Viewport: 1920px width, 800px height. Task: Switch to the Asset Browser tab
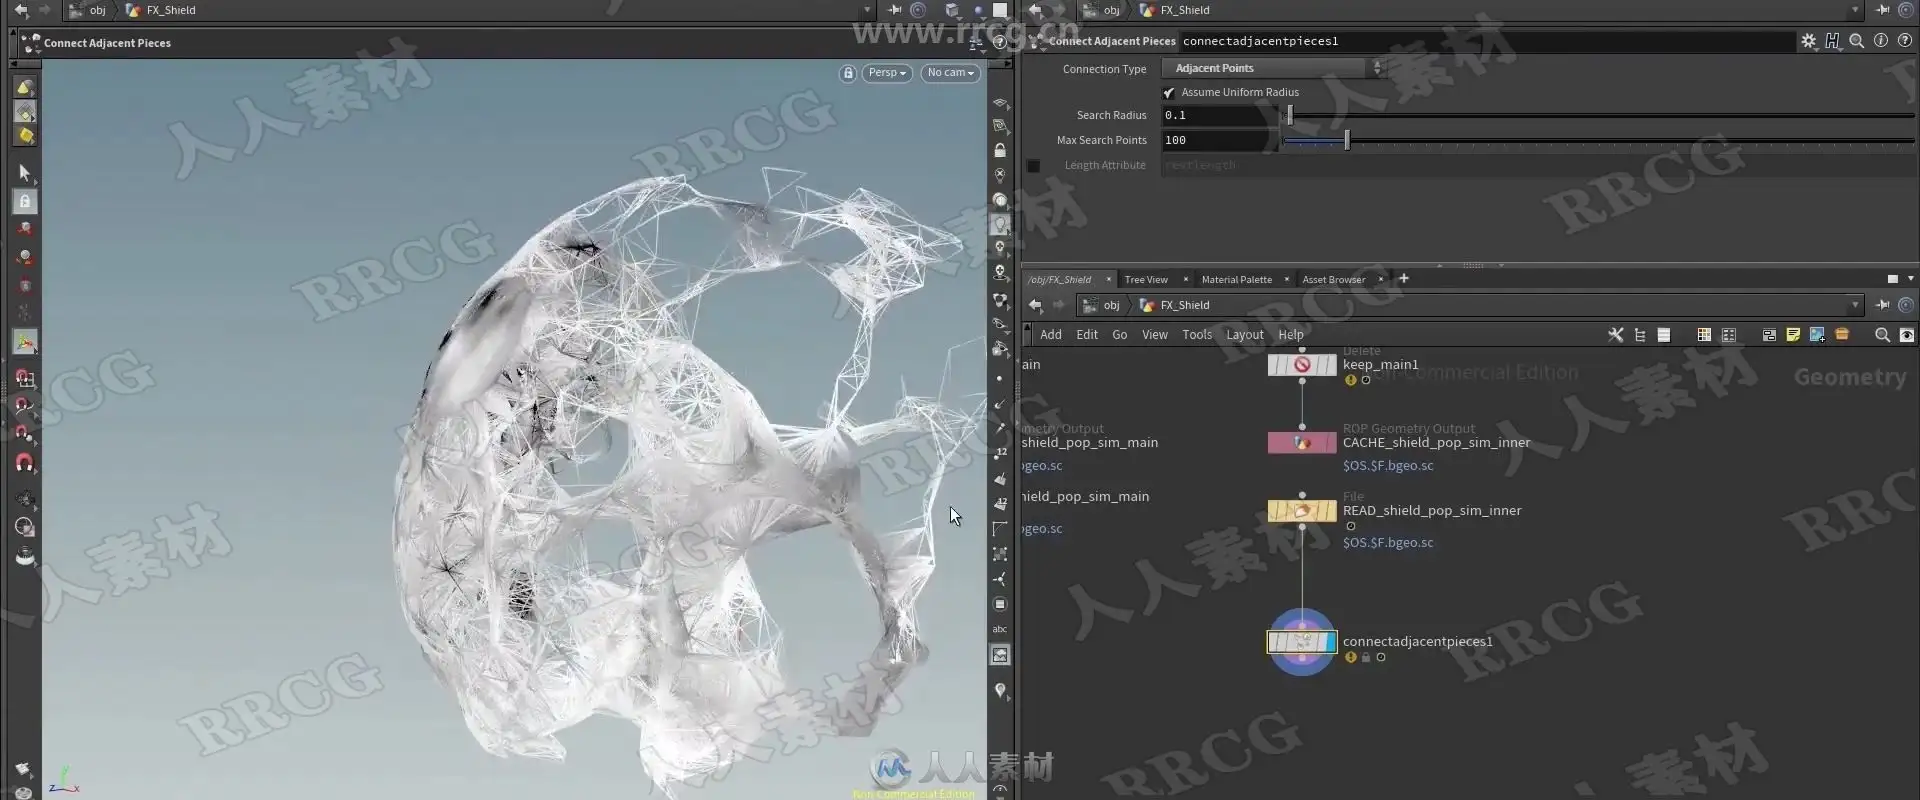pos(1334,280)
